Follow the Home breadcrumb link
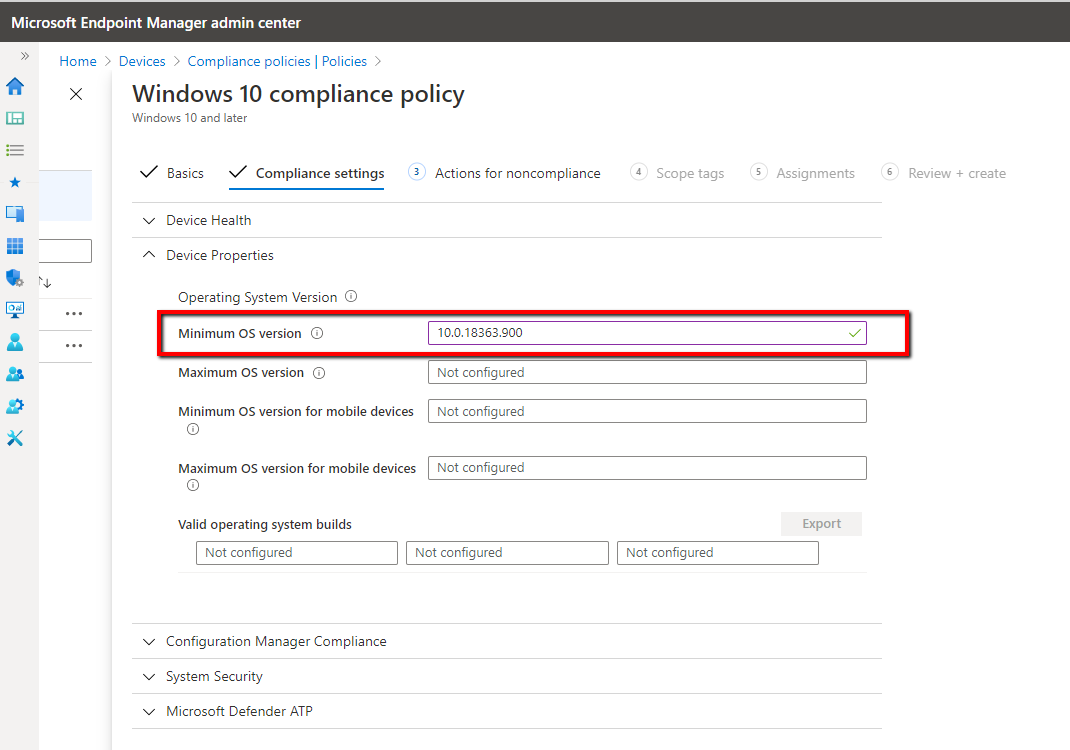 [78, 61]
